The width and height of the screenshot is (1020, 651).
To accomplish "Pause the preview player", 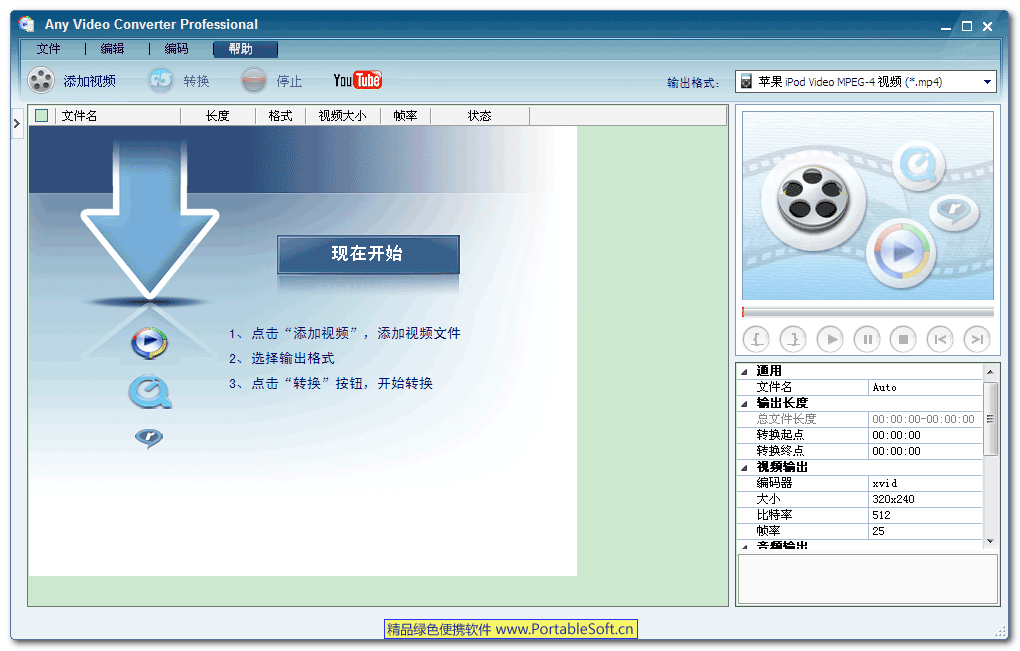I will [866, 339].
